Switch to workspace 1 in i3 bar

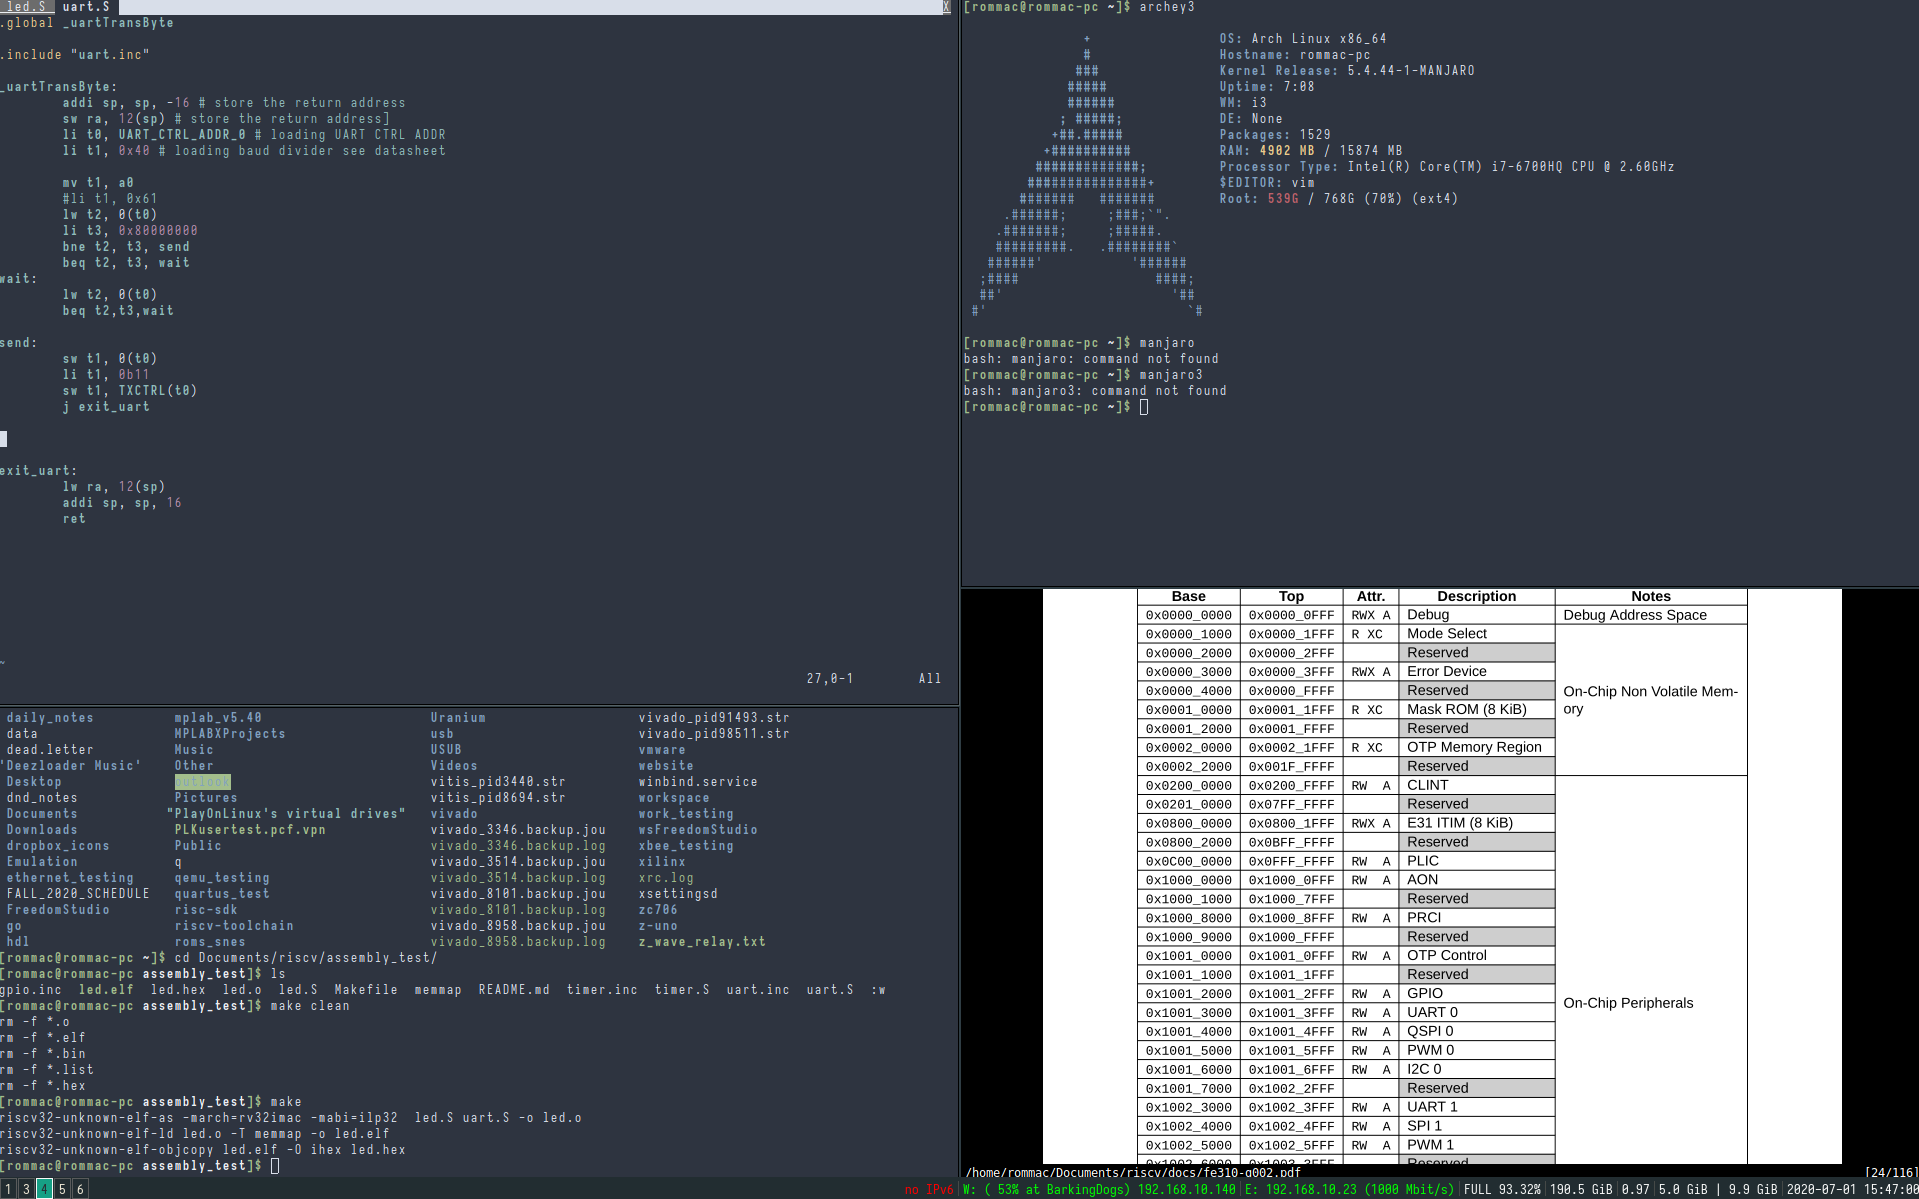8,1189
